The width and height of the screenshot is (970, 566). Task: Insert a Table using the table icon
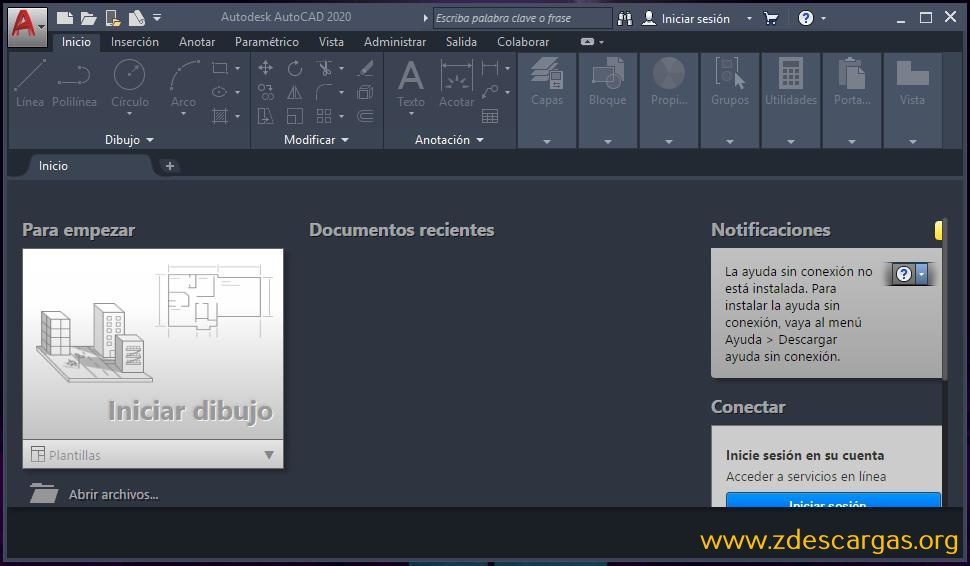490,116
